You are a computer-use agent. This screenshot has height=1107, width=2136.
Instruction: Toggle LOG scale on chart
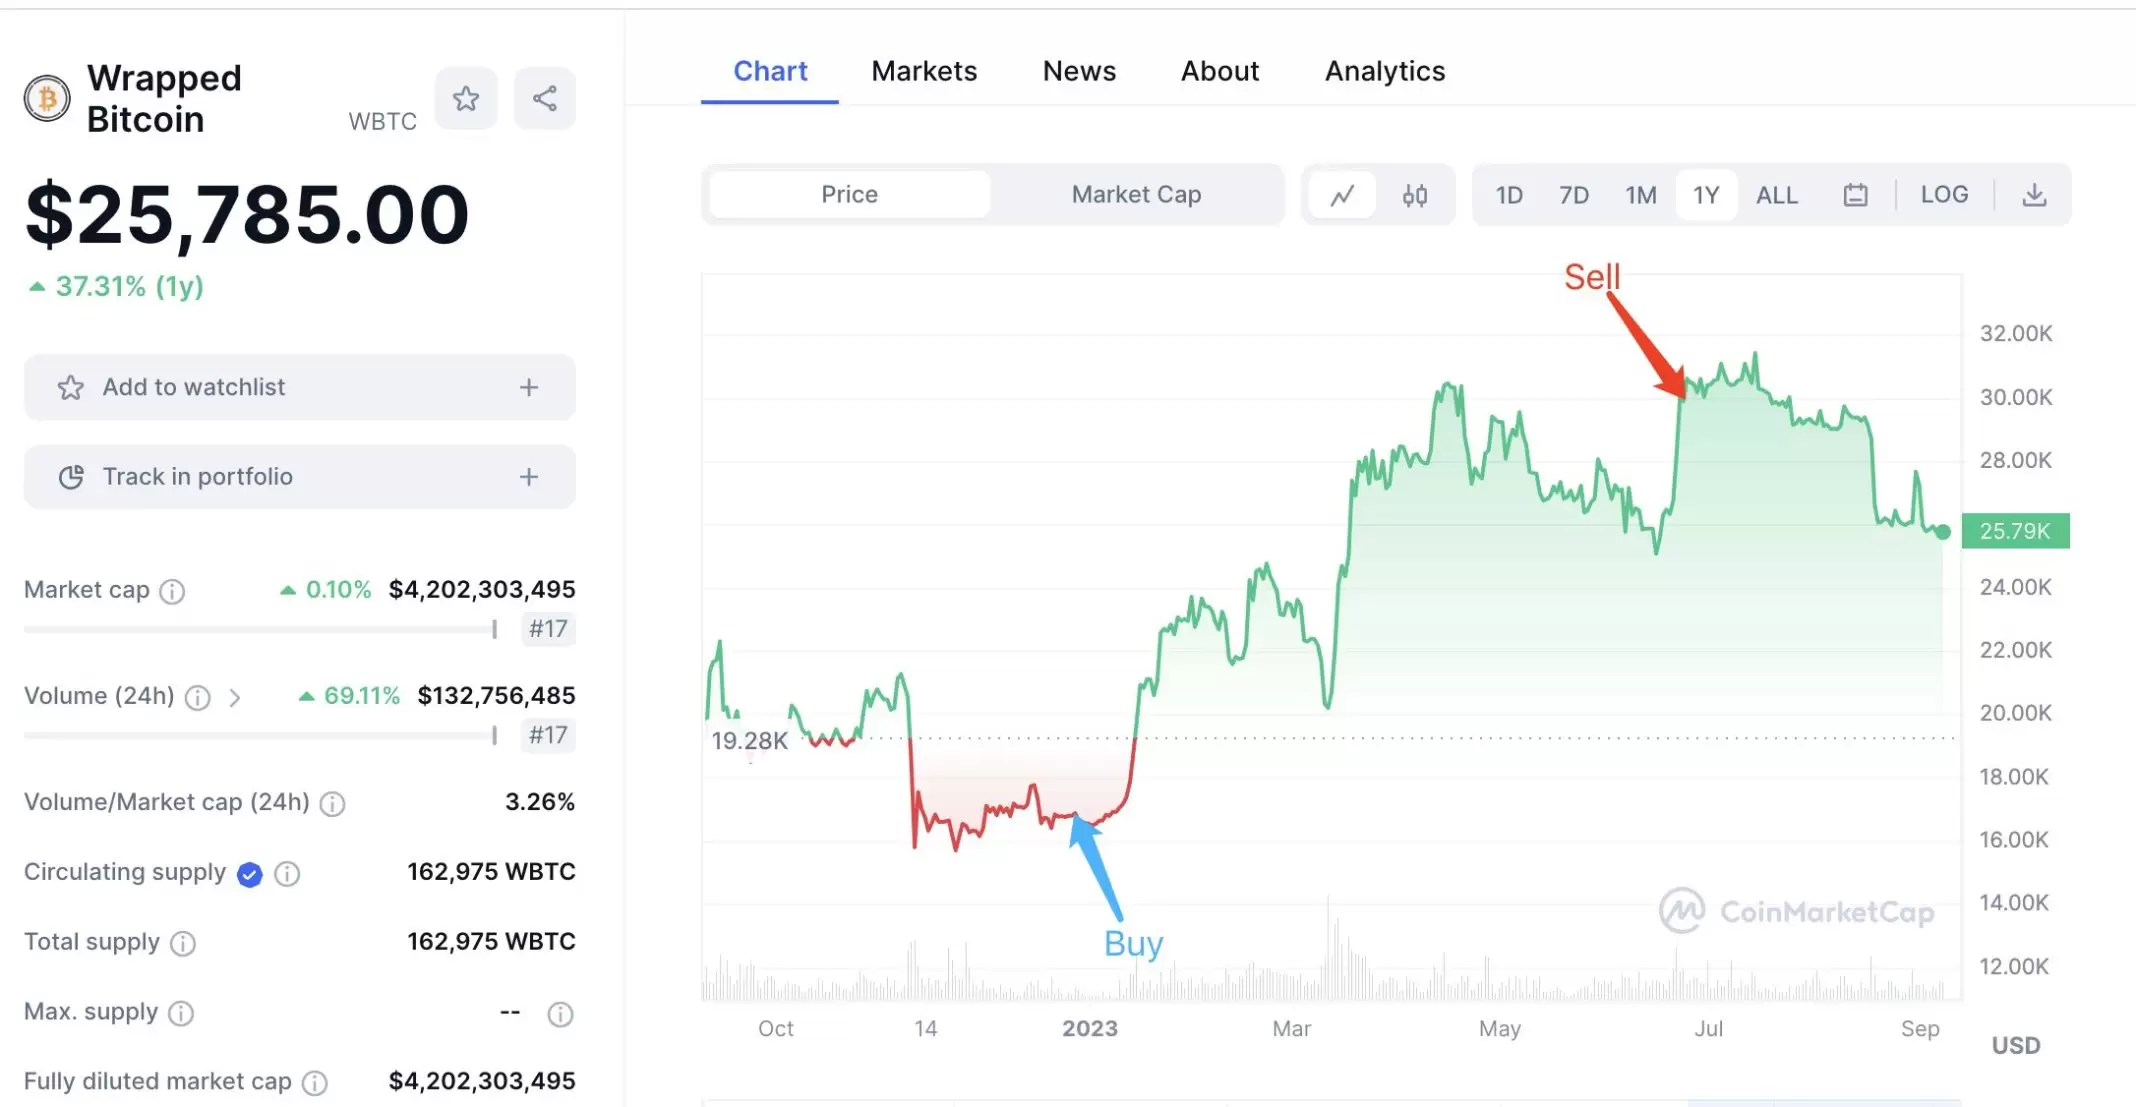tap(1944, 195)
